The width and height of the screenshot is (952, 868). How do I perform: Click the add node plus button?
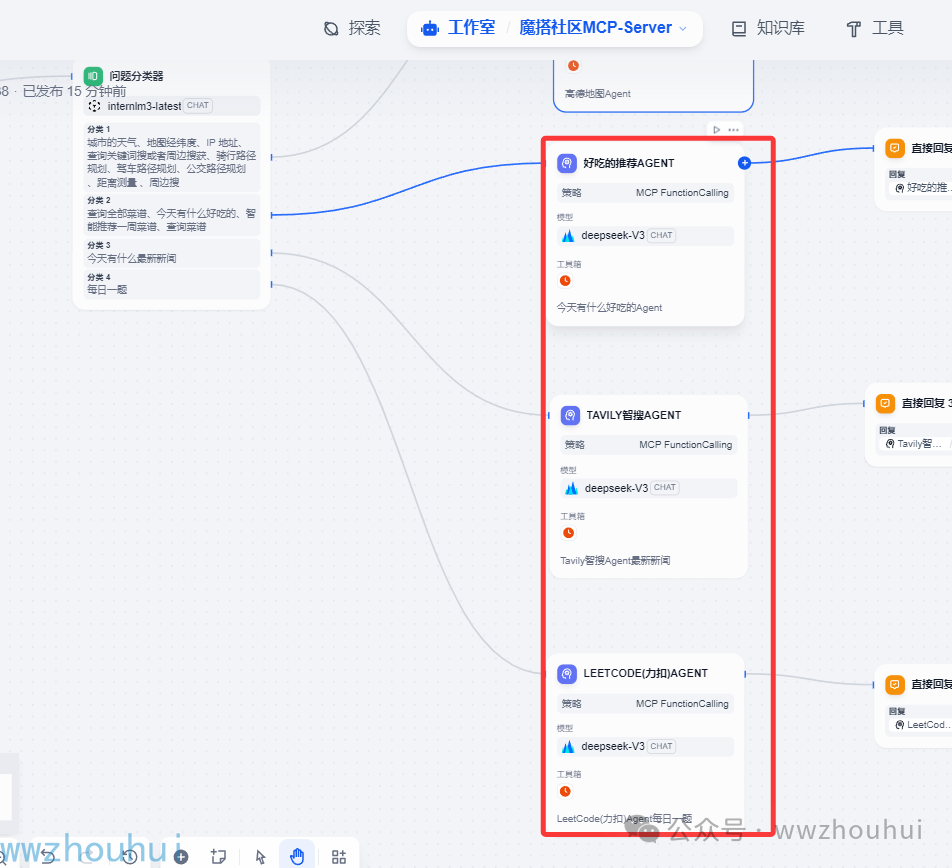pos(181,857)
